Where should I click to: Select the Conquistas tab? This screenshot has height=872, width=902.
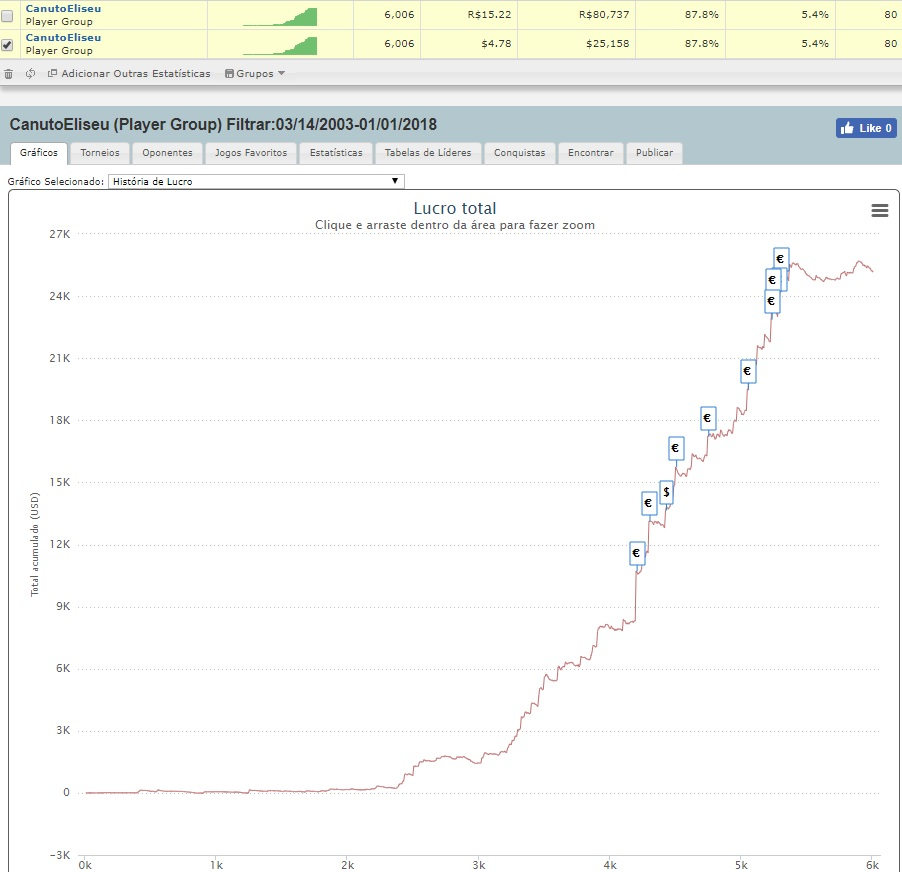point(519,153)
